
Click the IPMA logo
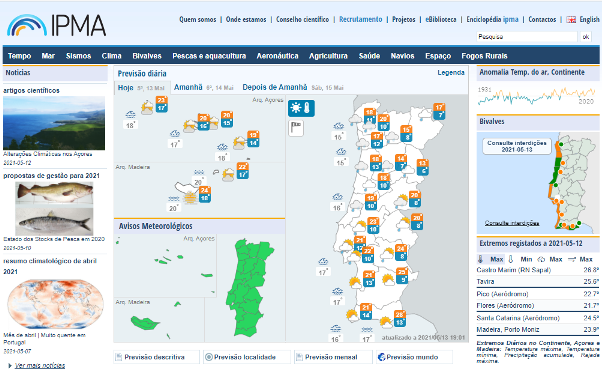pos(56,26)
